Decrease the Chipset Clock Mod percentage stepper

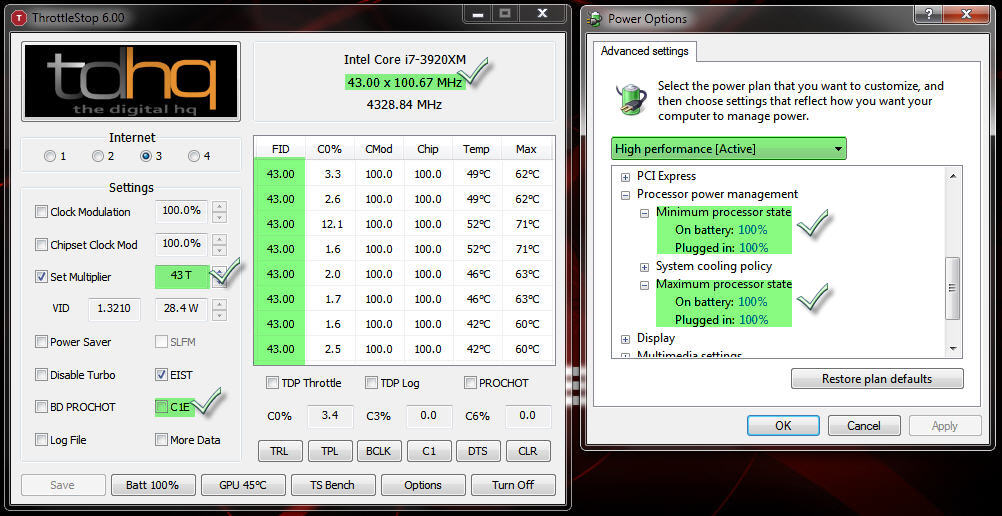coord(219,250)
